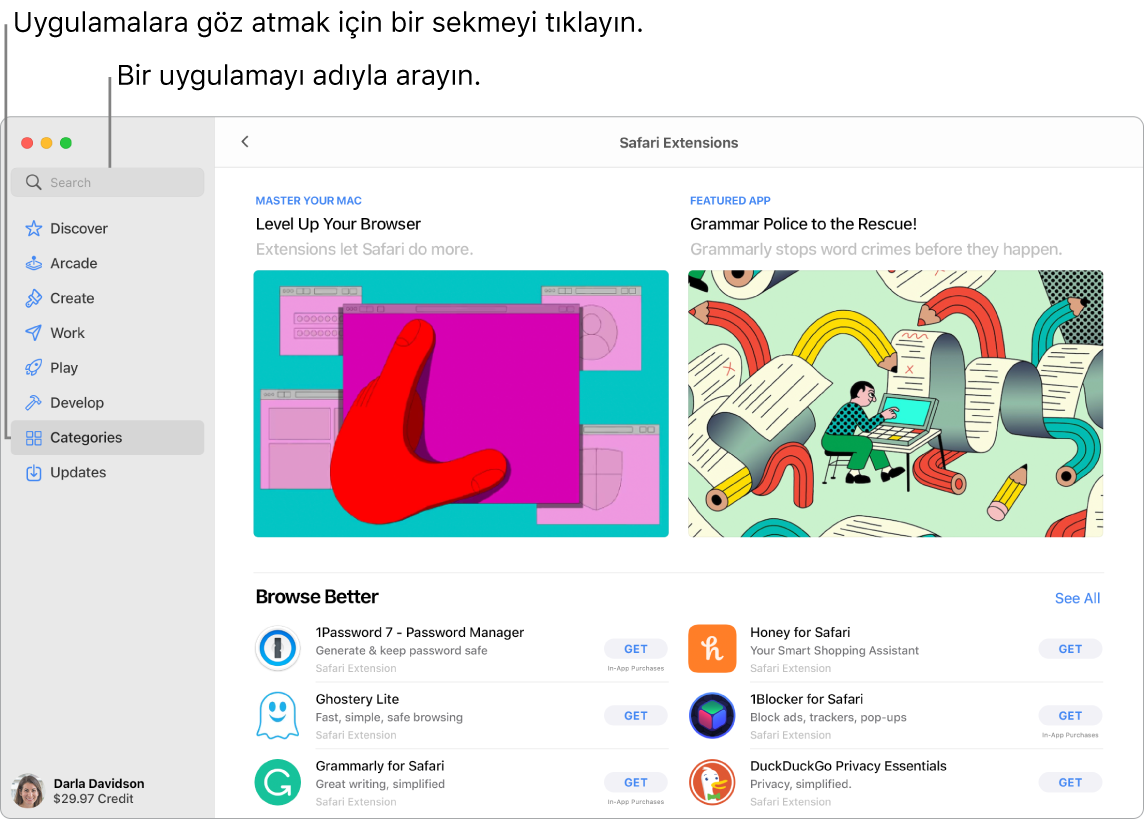1144x819 pixels.
Task: Get DuckDuckGo Privacy Essentials
Action: [1070, 783]
